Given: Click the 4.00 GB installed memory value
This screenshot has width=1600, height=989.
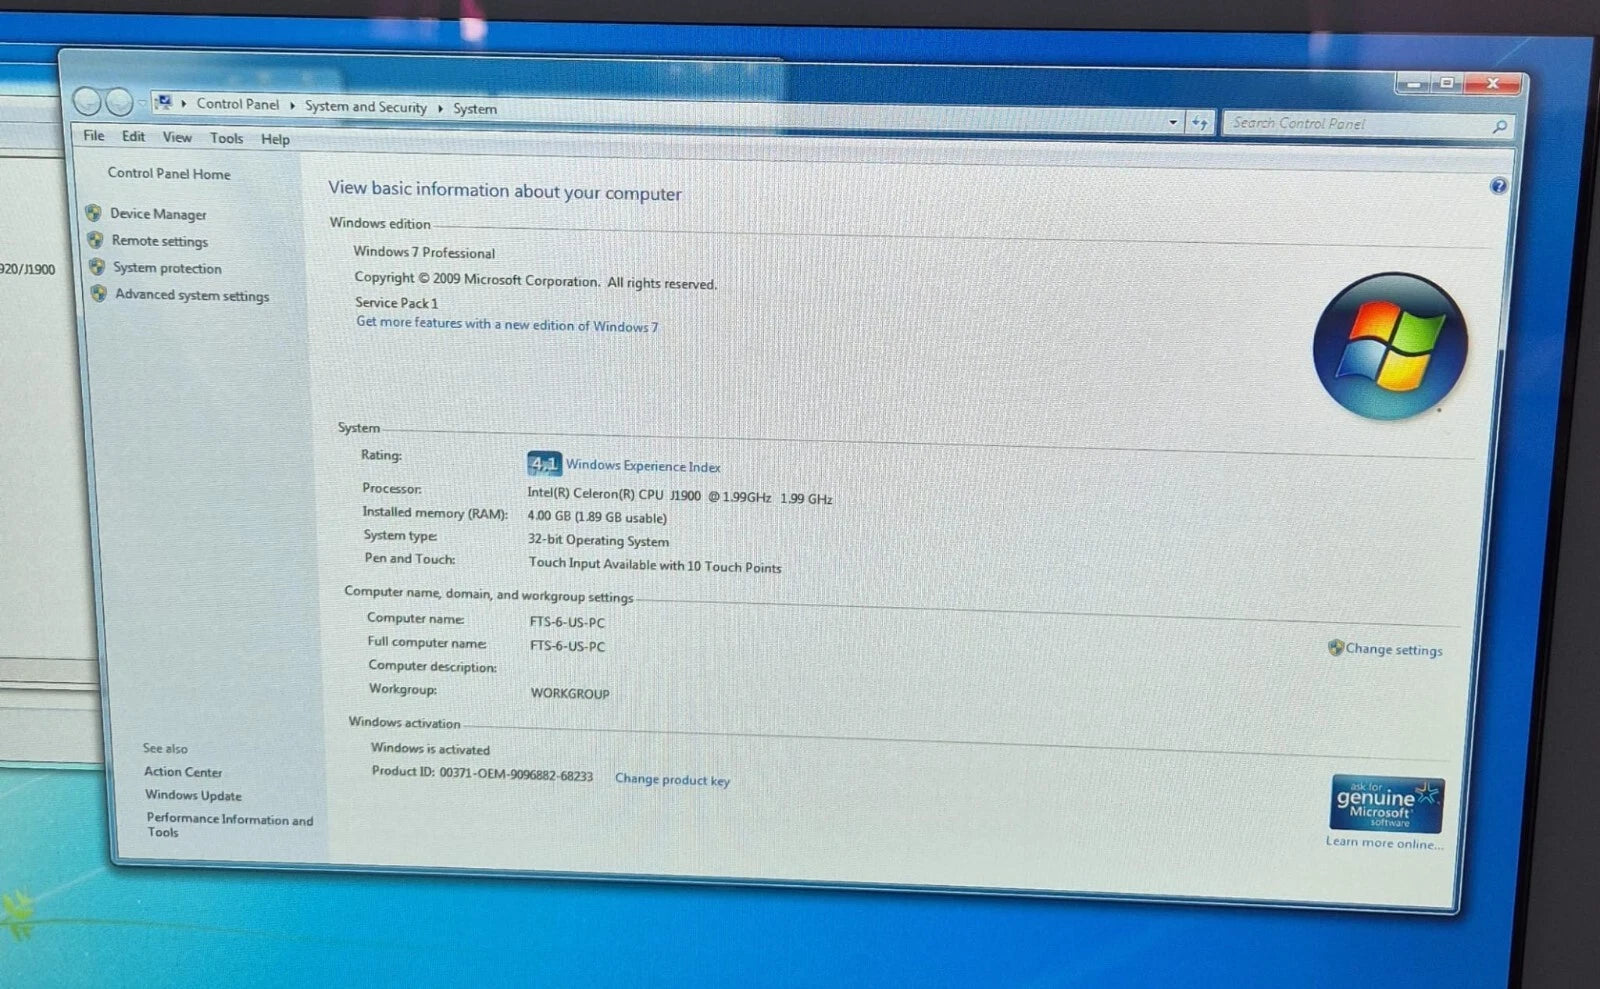Looking at the screenshot, I should 597,517.
